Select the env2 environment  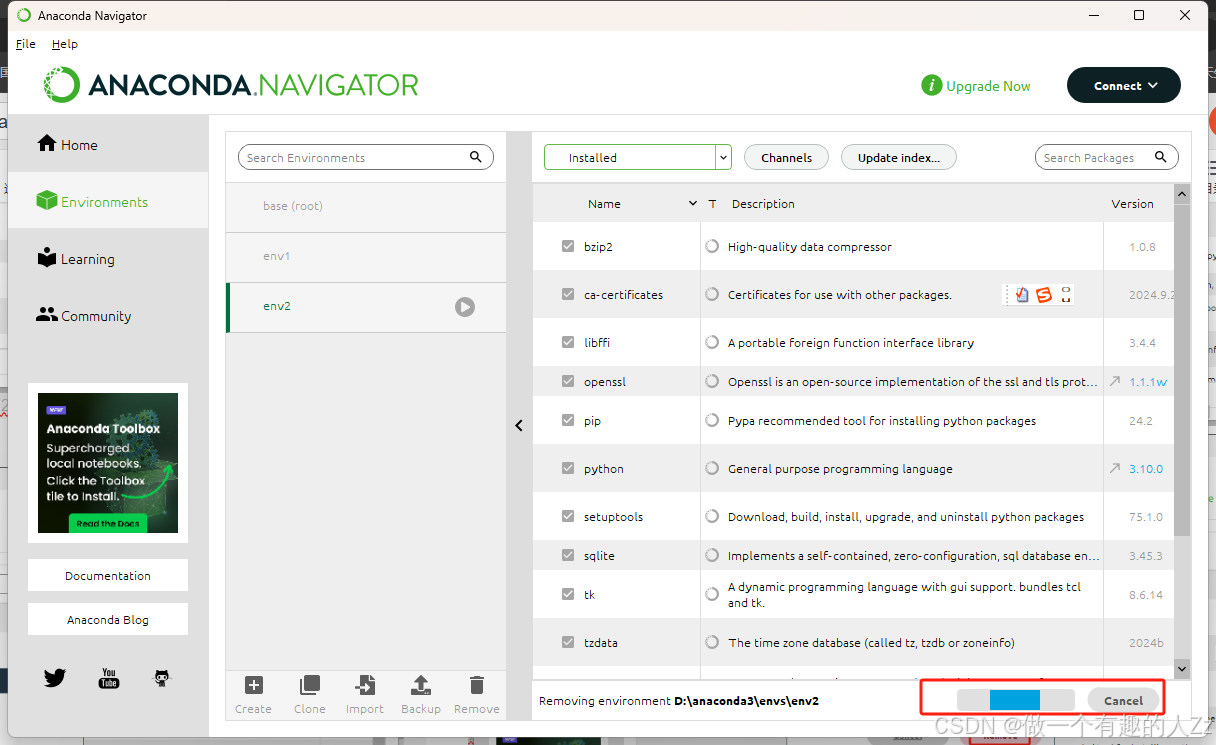[x=366, y=307]
